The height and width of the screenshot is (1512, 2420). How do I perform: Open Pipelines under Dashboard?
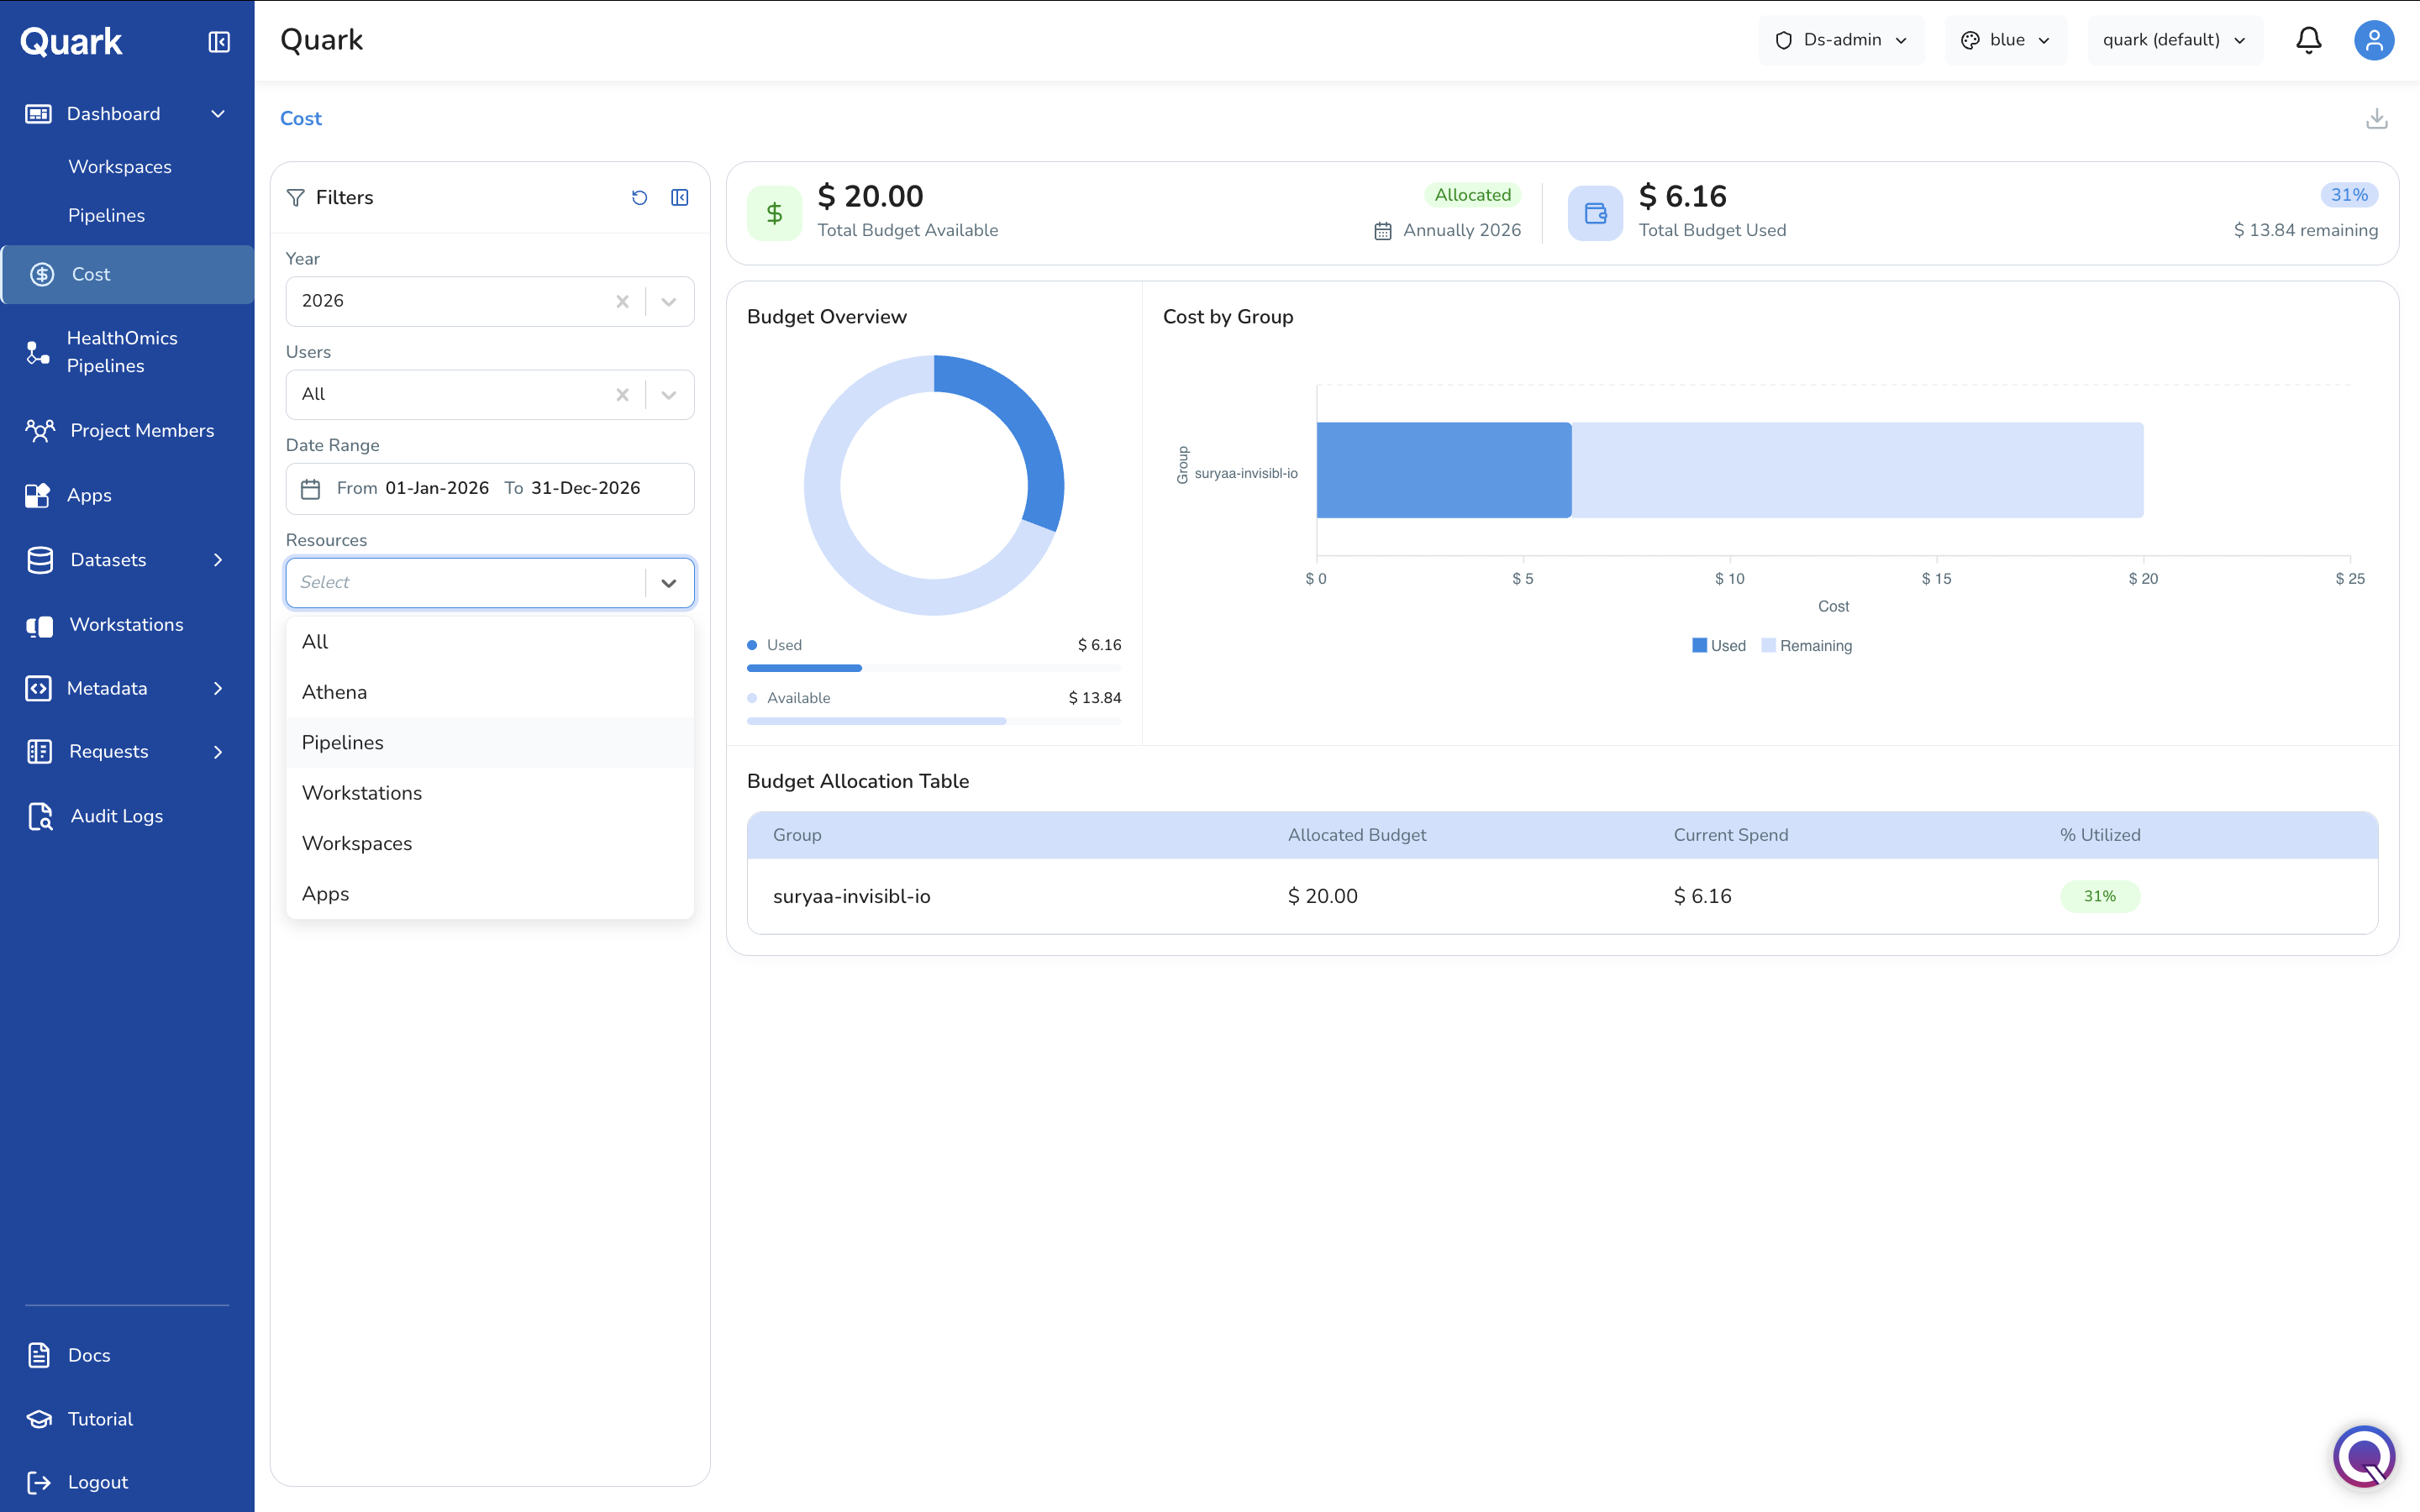[106, 216]
